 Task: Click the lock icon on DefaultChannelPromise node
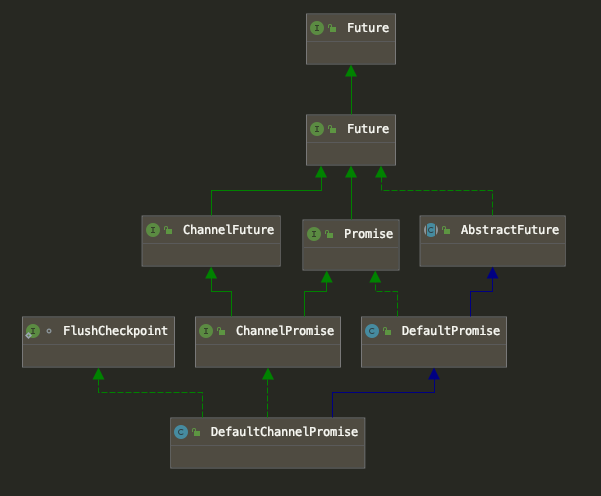[x=196, y=432]
